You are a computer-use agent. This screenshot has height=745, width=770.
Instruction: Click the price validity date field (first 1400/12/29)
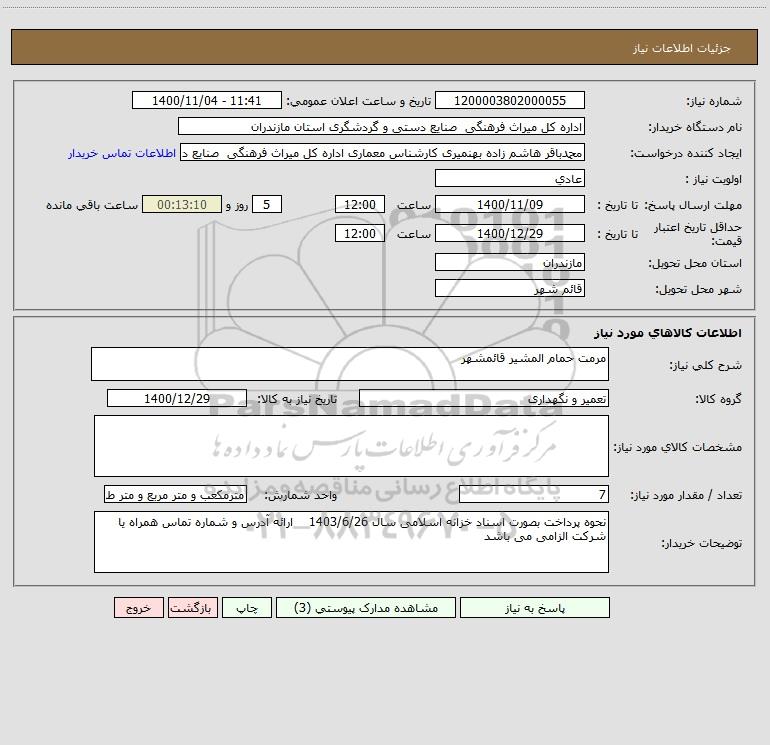[510, 233]
